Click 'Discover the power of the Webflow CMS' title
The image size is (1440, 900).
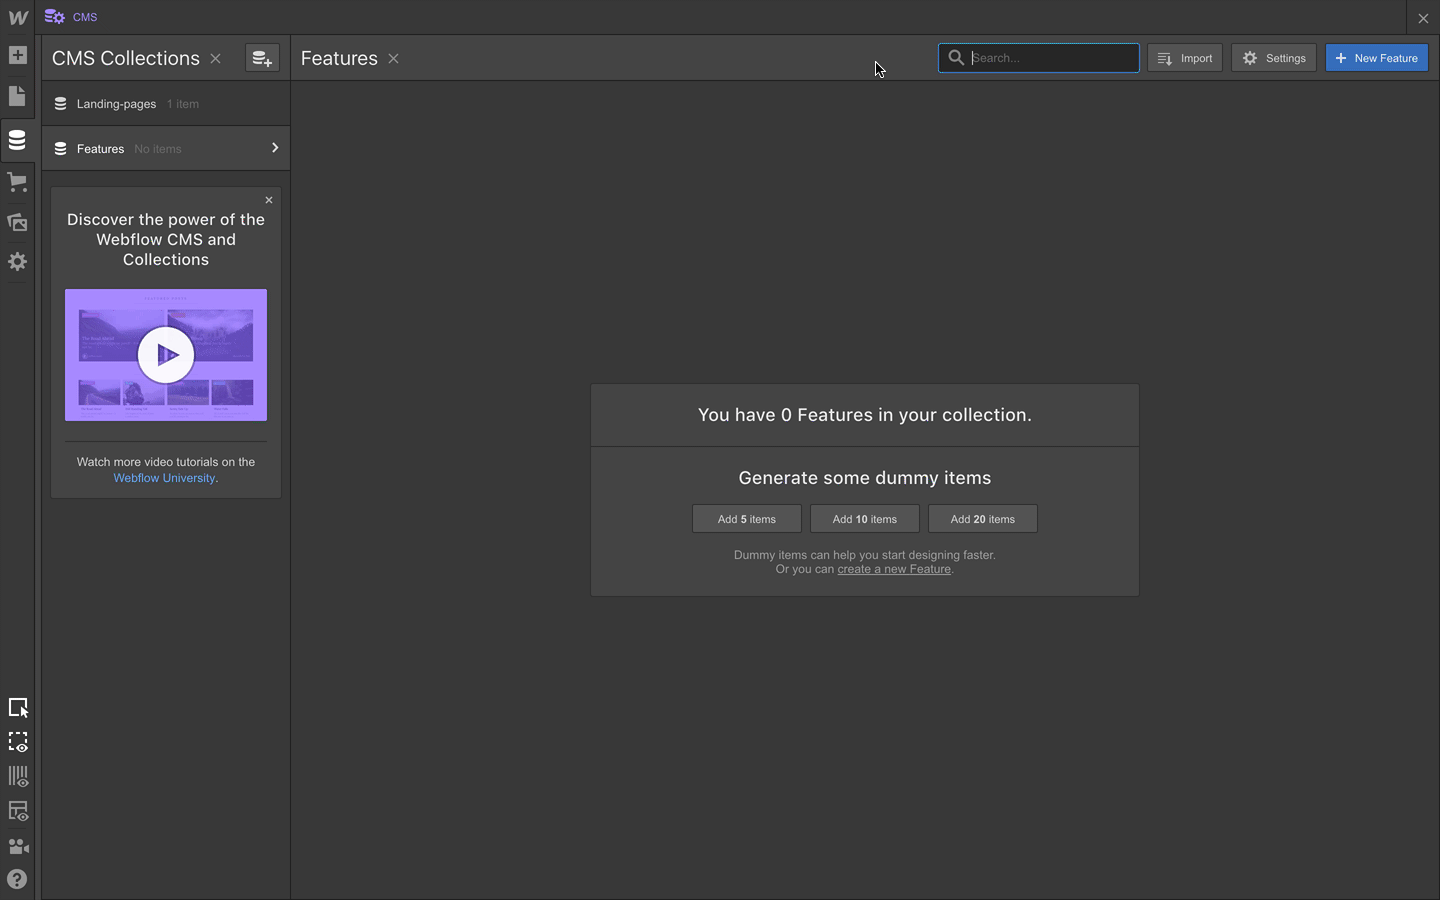click(166, 240)
